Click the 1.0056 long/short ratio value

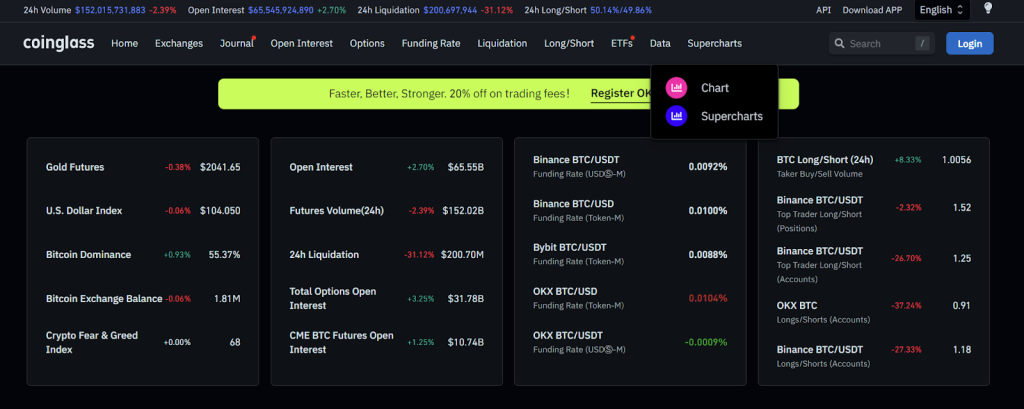(956, 160)
